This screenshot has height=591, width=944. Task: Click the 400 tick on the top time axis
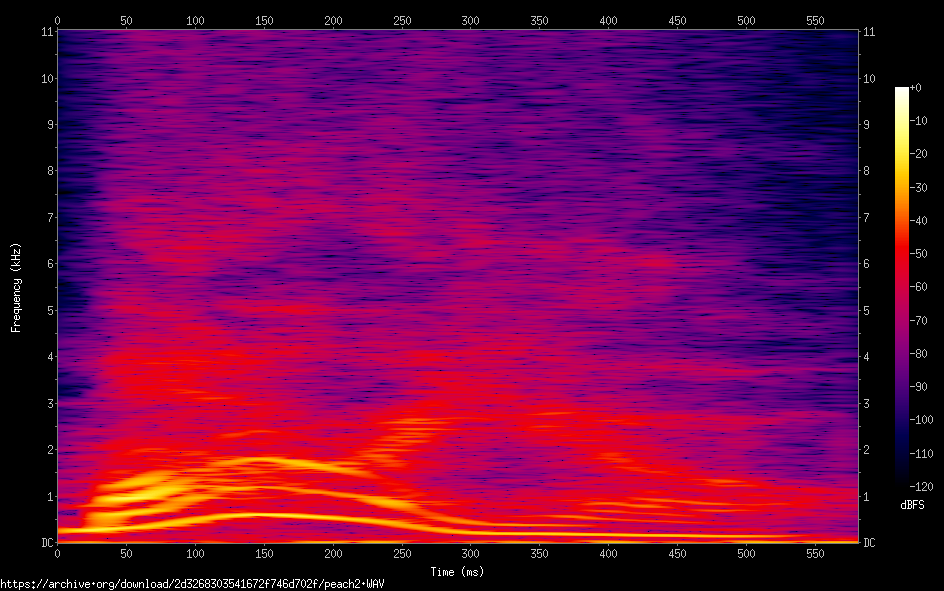(x=608, y=20)
